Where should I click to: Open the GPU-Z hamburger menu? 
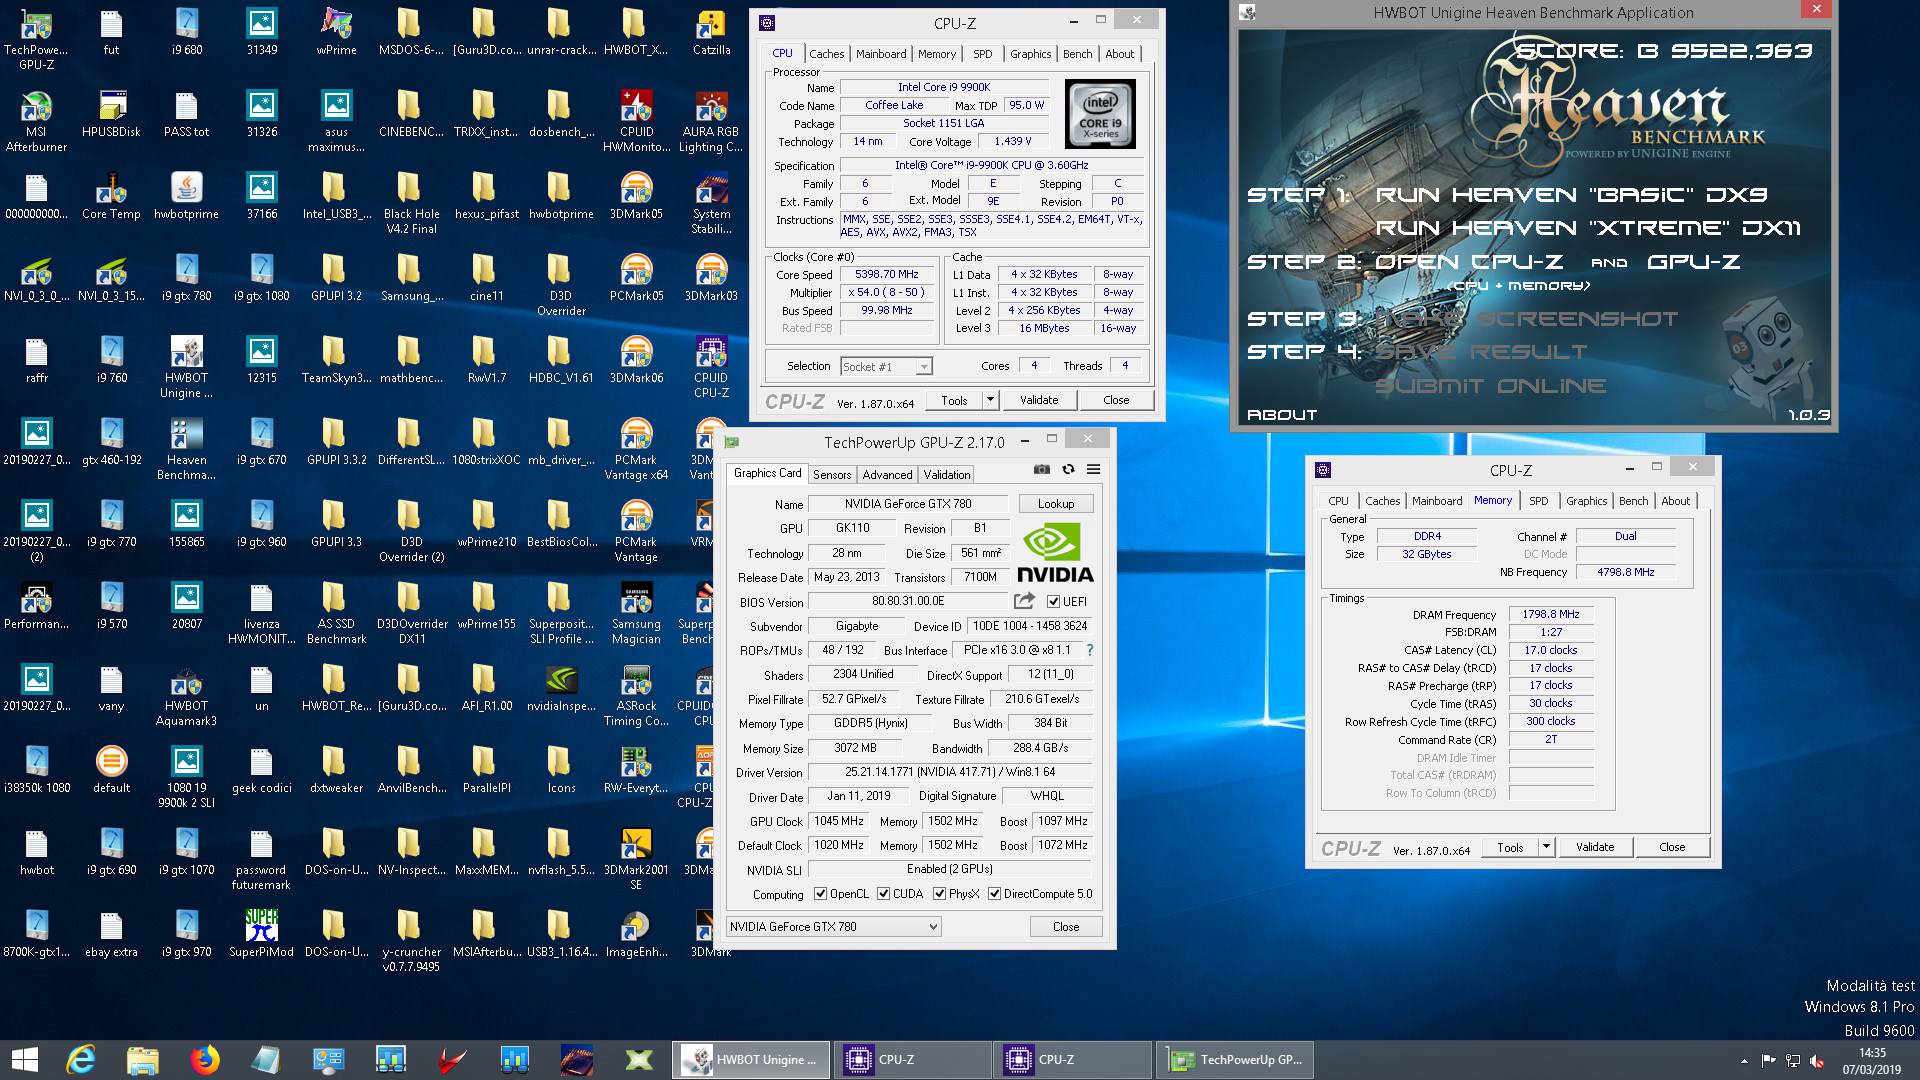1094,469
